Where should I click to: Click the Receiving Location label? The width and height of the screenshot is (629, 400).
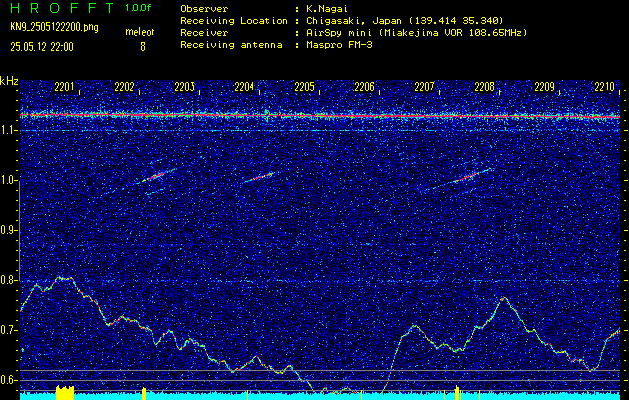[x=234, y=20]
